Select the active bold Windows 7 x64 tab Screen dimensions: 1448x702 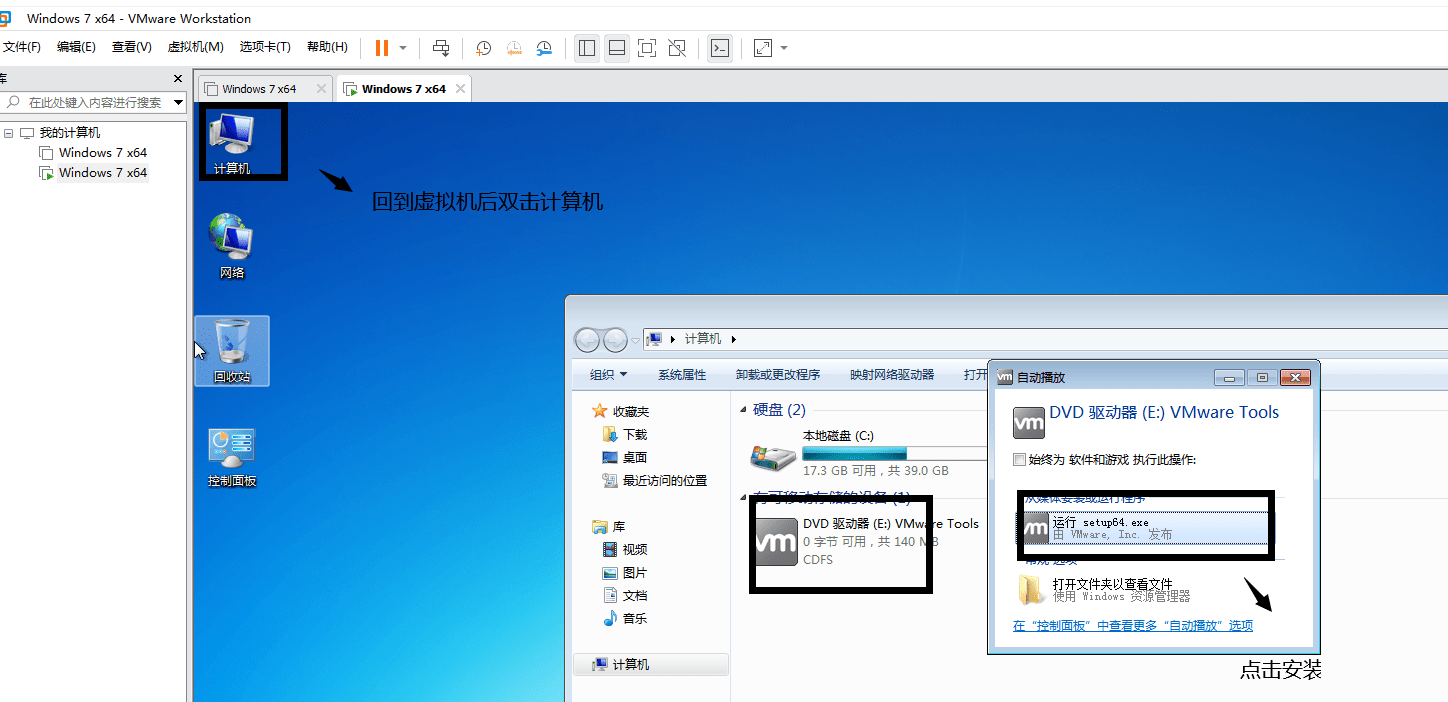[x=403, y=89]
